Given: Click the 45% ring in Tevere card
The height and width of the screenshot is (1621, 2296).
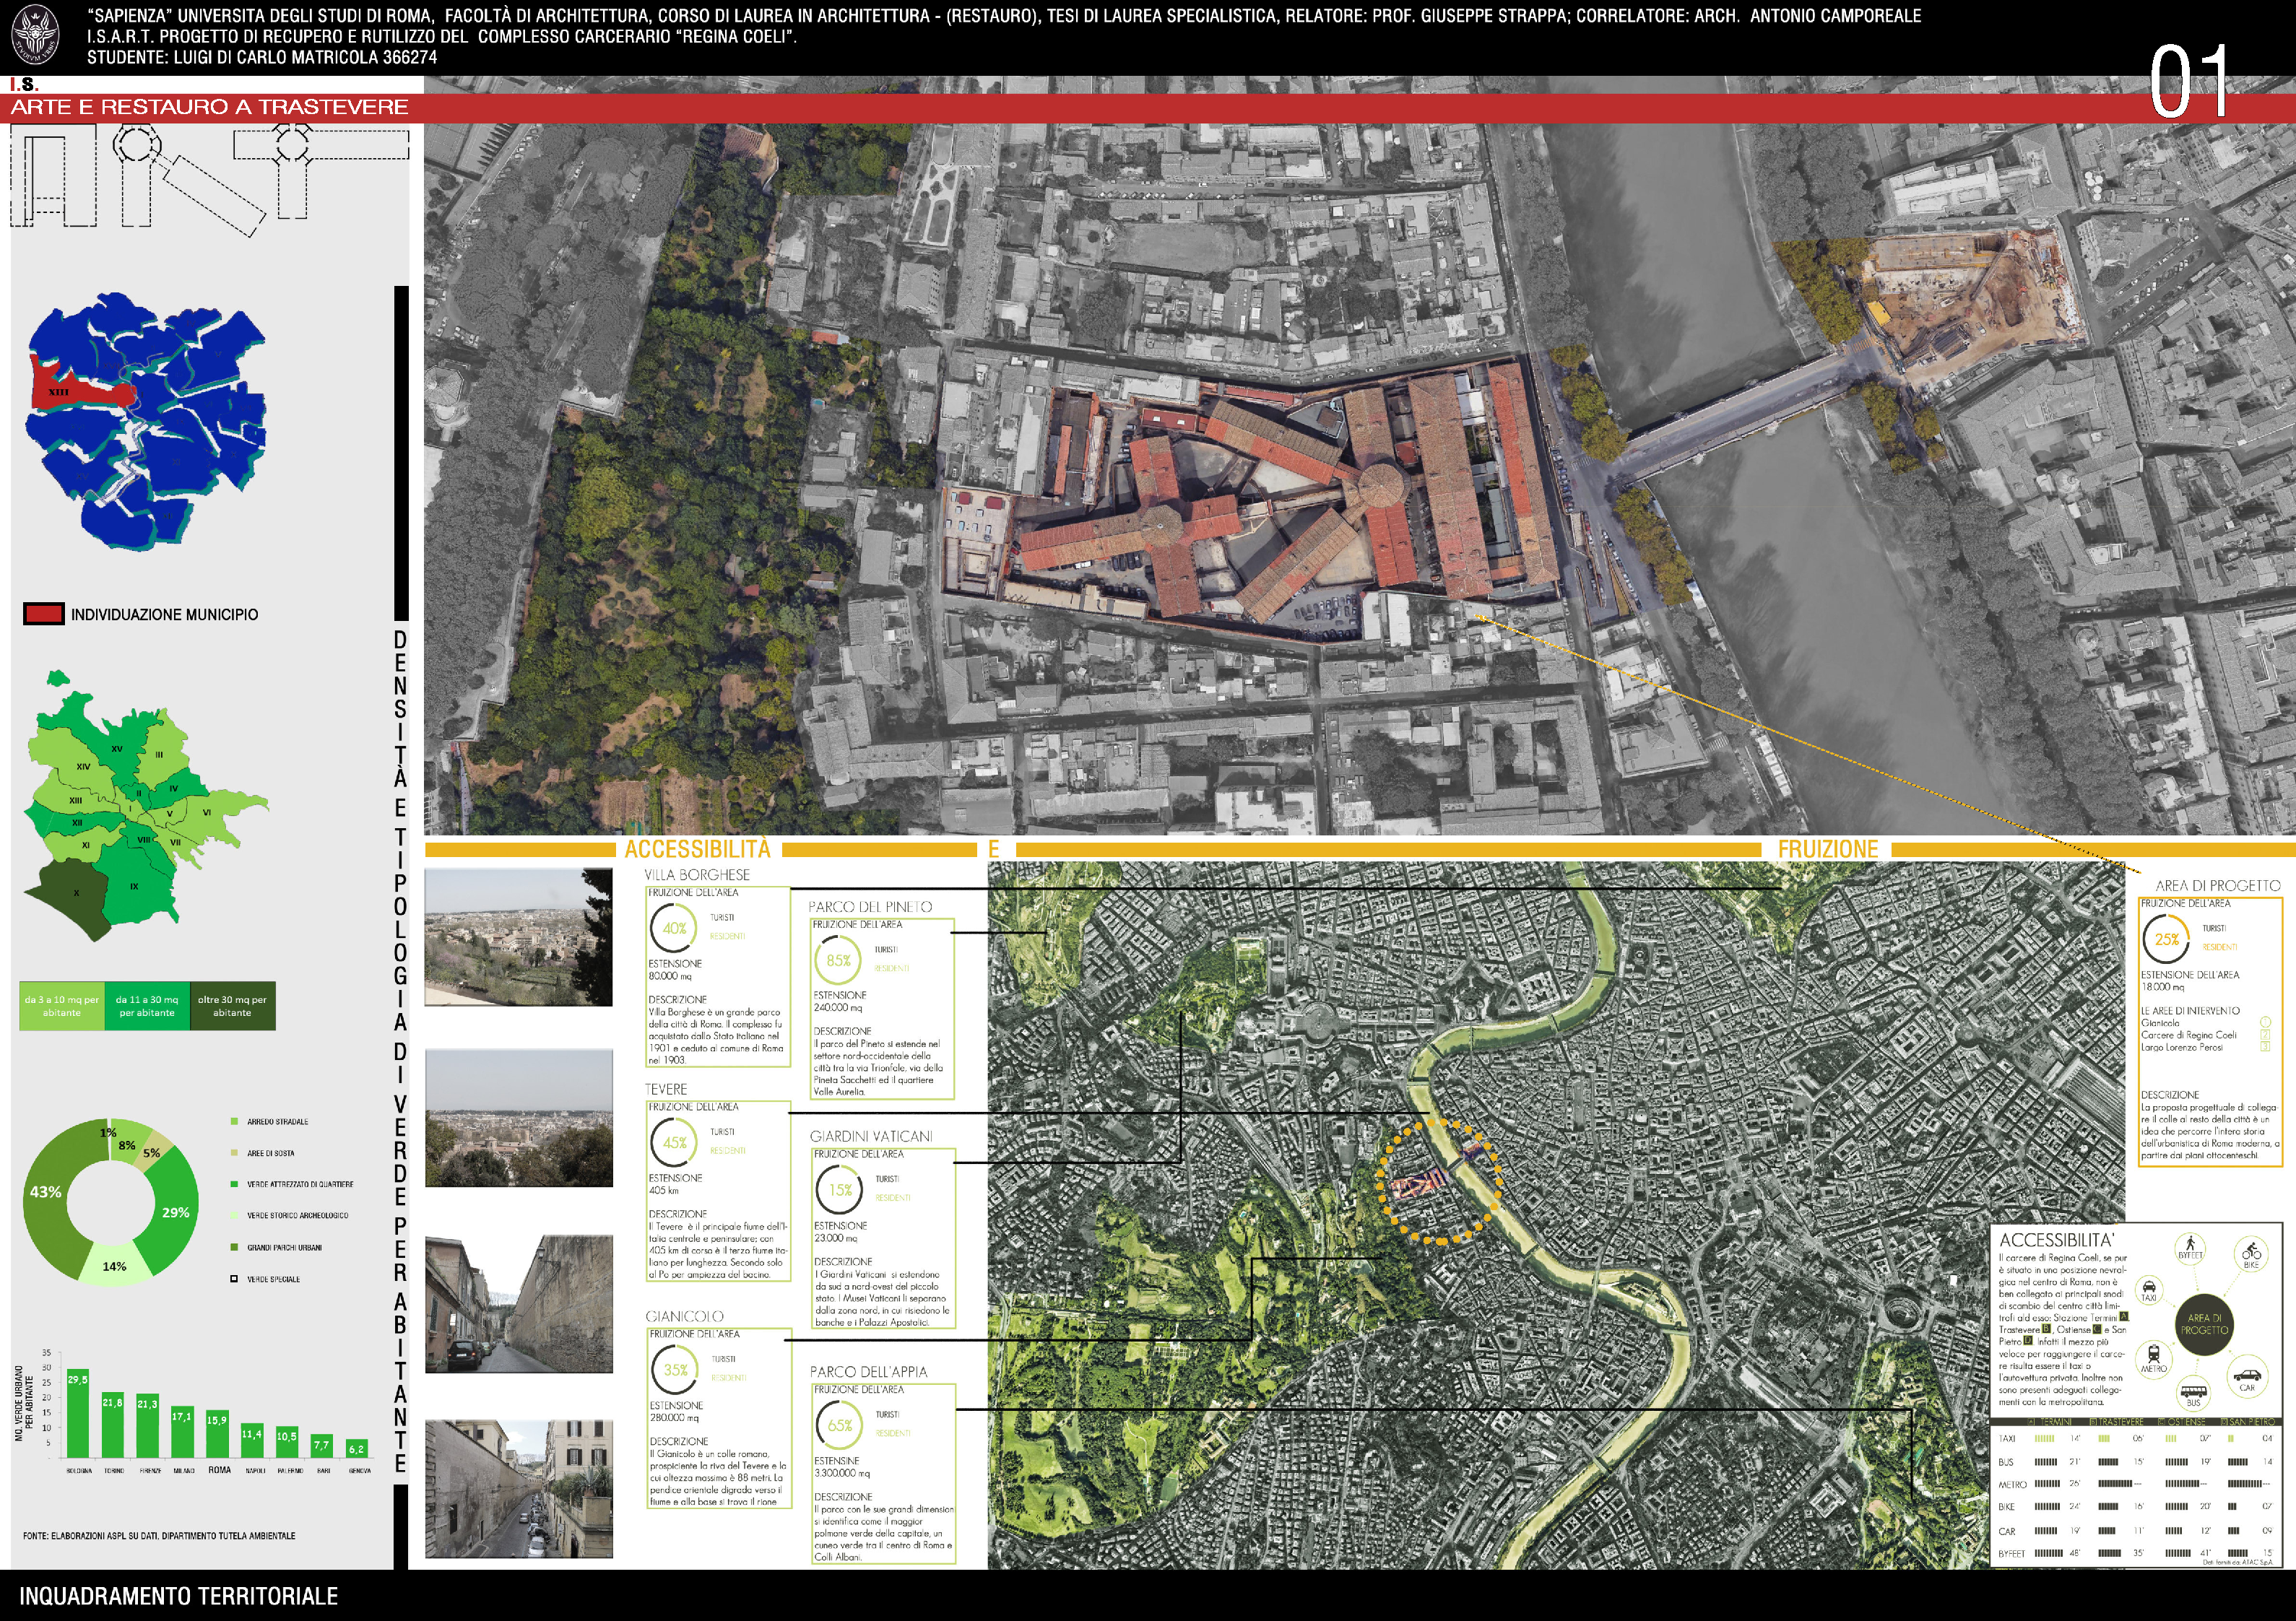Looking at the screenshot, I should (675, 1143).
